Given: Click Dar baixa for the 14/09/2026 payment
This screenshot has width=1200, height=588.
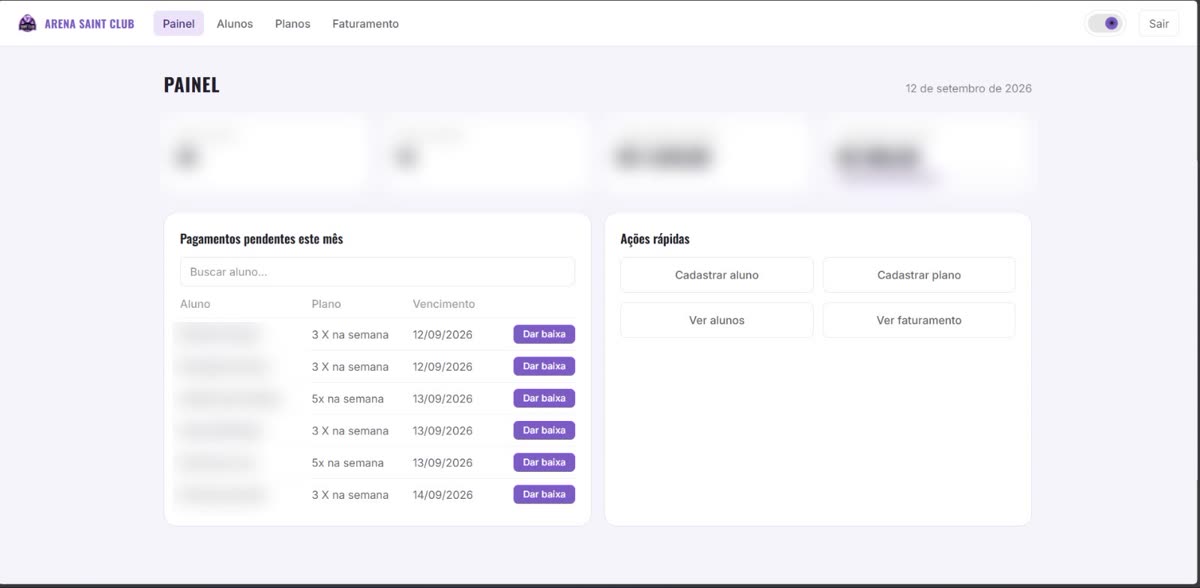Looking at the screenshot, I should click(x=544, y=494).
